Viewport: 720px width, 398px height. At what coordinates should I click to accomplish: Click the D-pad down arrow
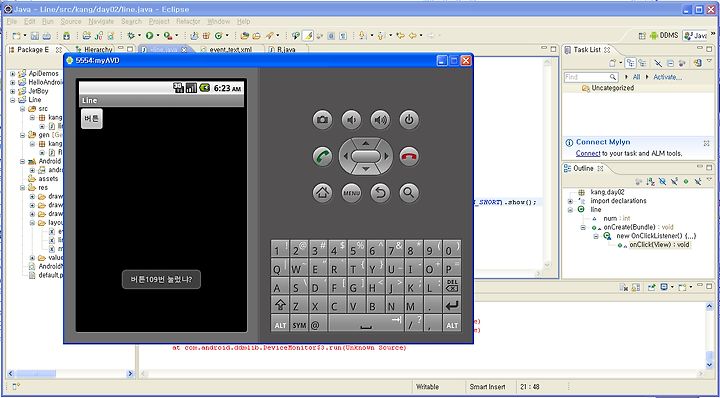(366, 169)
